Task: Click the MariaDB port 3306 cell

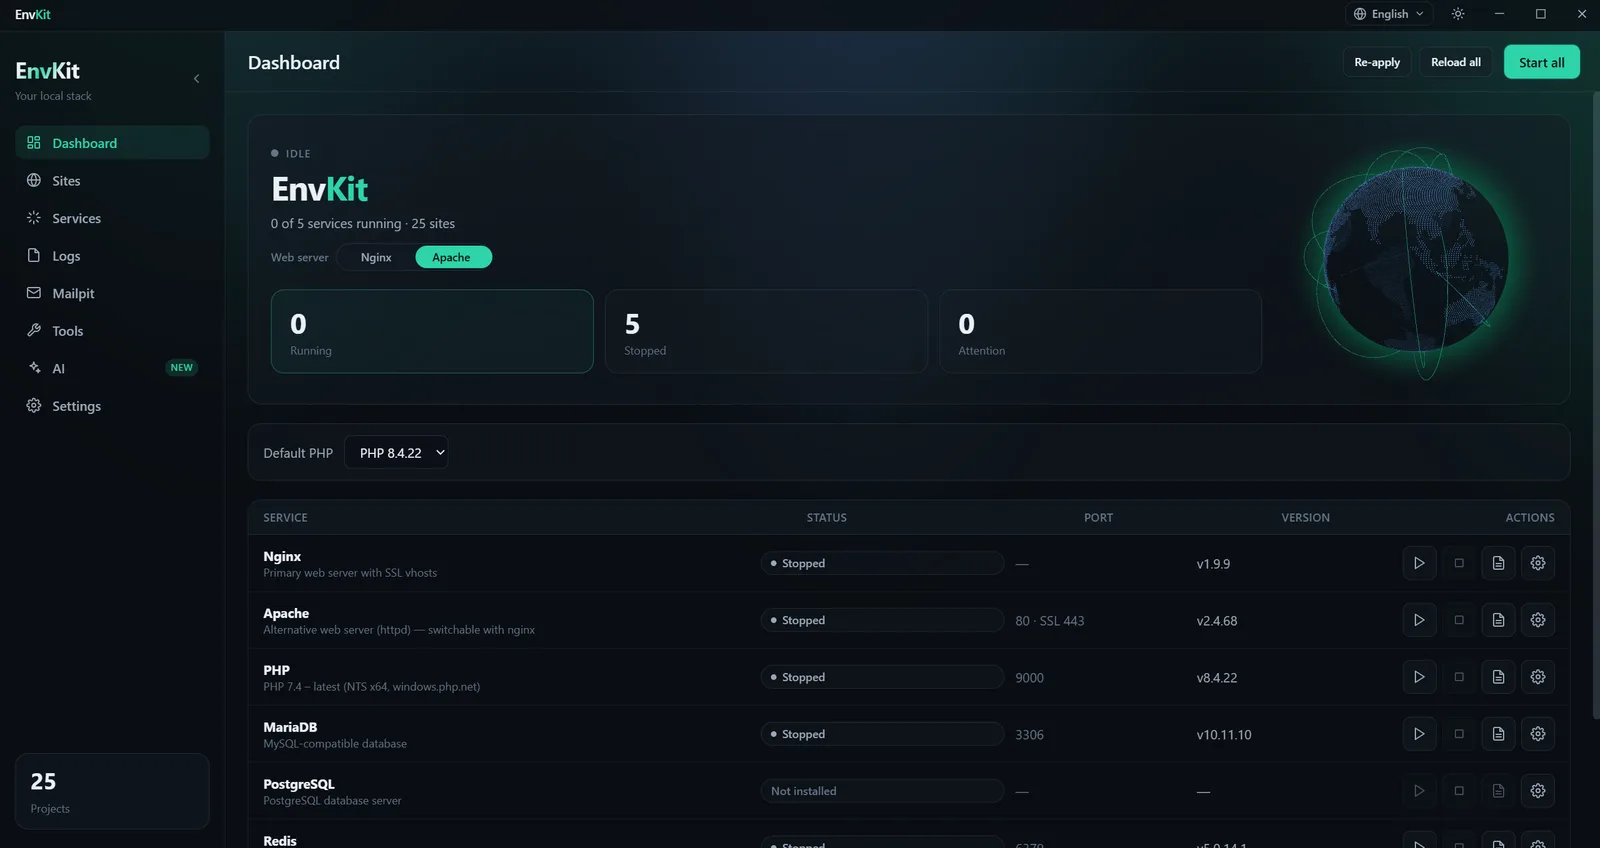Action: (x=1029, y=735)
